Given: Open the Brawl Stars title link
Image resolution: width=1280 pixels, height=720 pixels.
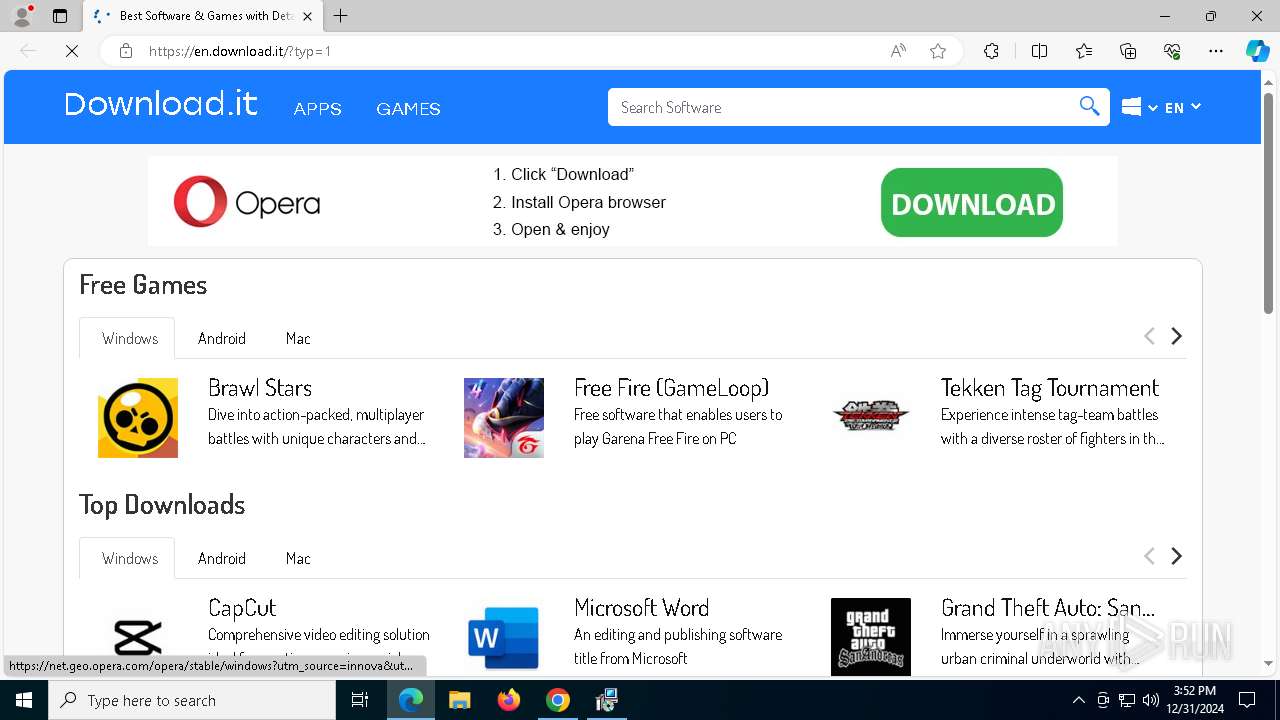Looking at the screenshot, I should 260,388.
